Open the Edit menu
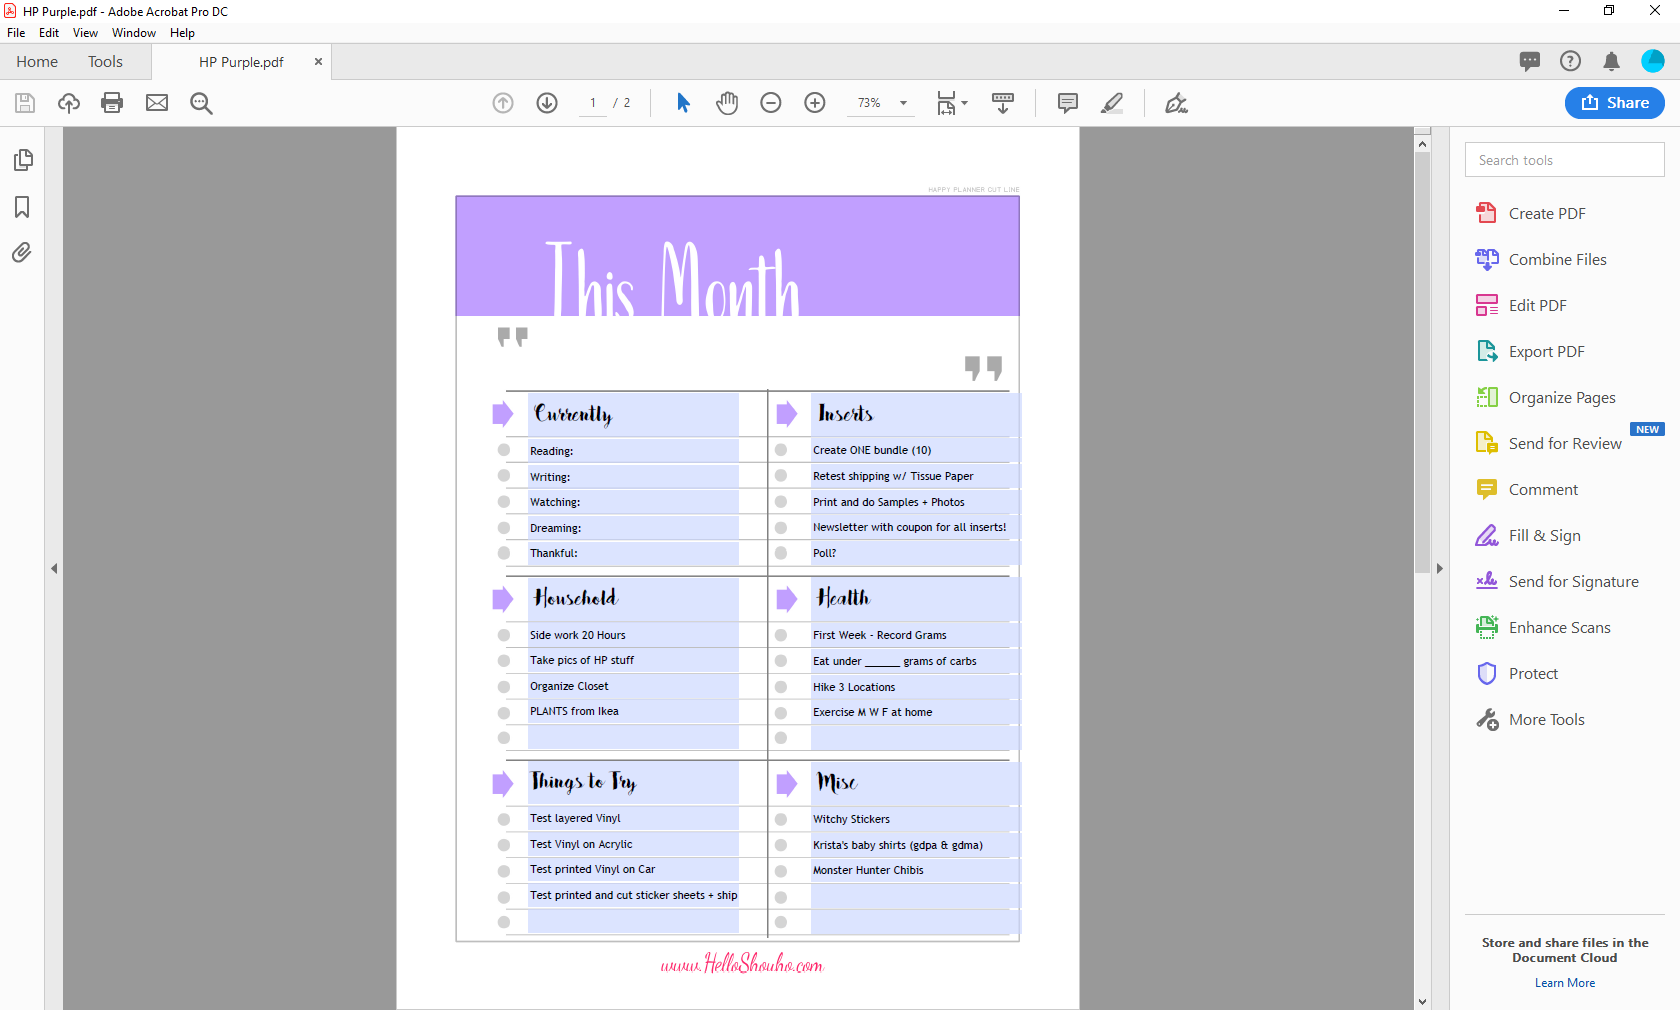 point(49,33)
